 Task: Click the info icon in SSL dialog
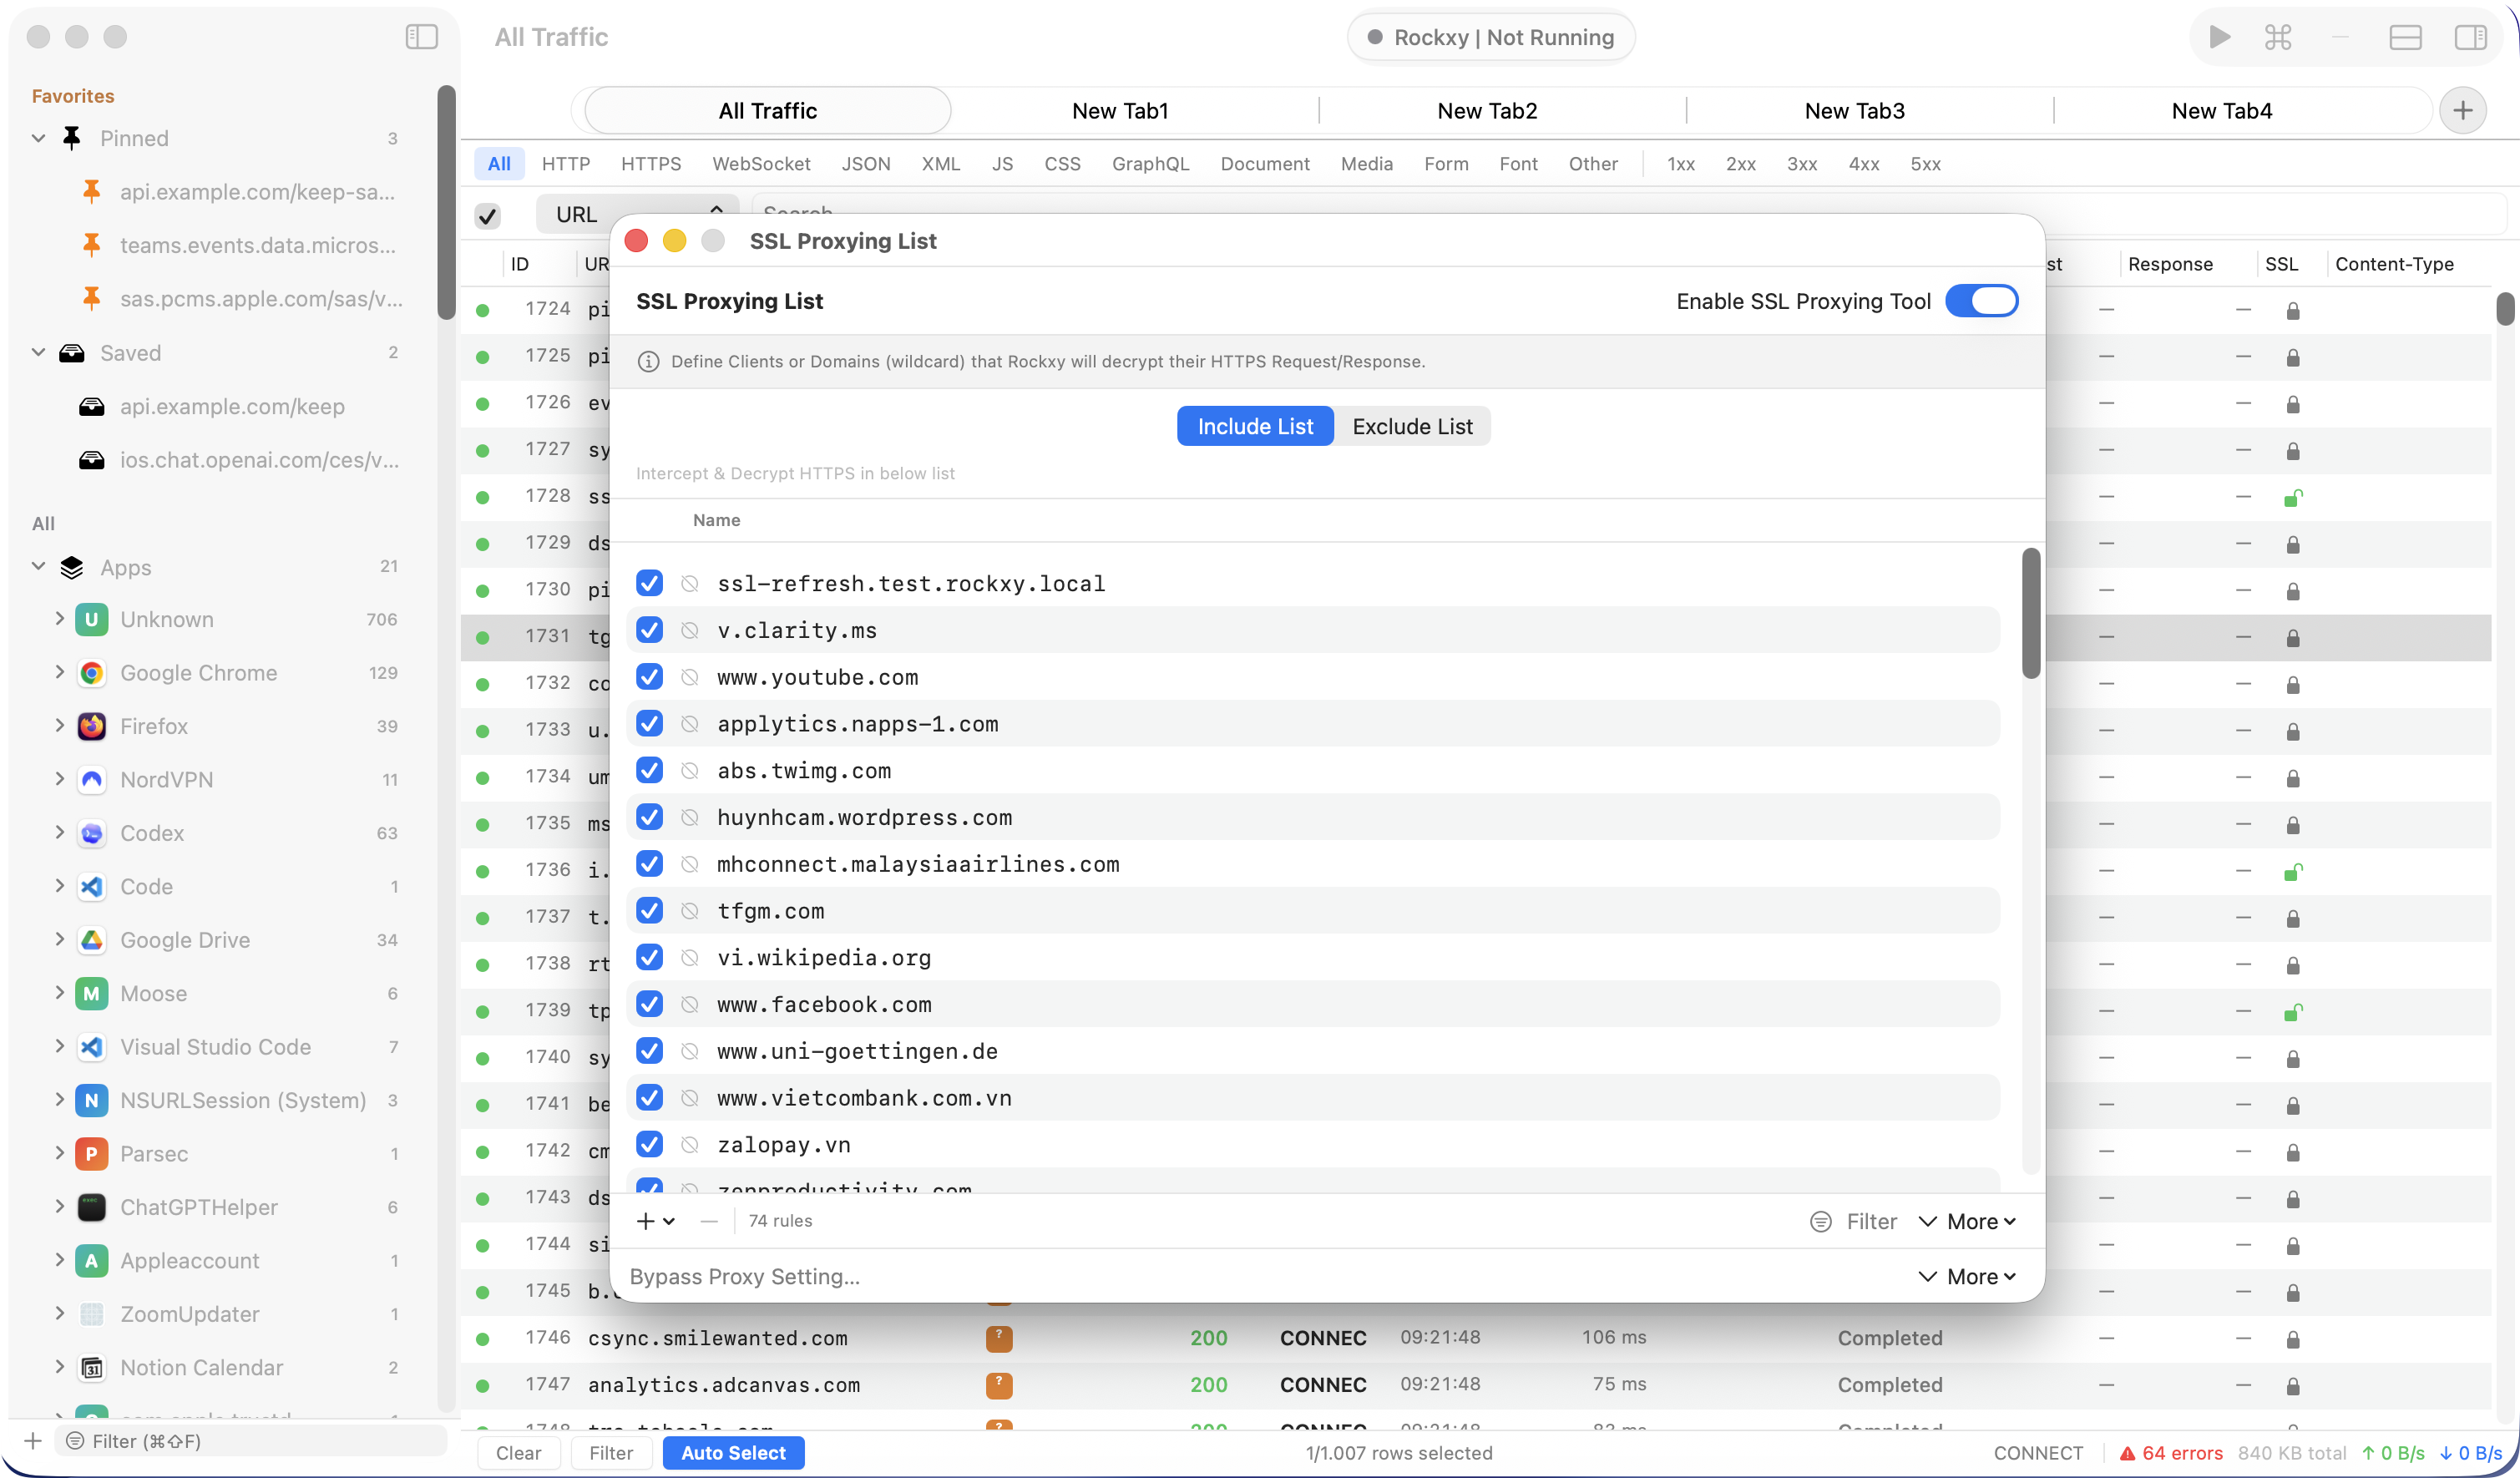[648, 362]
